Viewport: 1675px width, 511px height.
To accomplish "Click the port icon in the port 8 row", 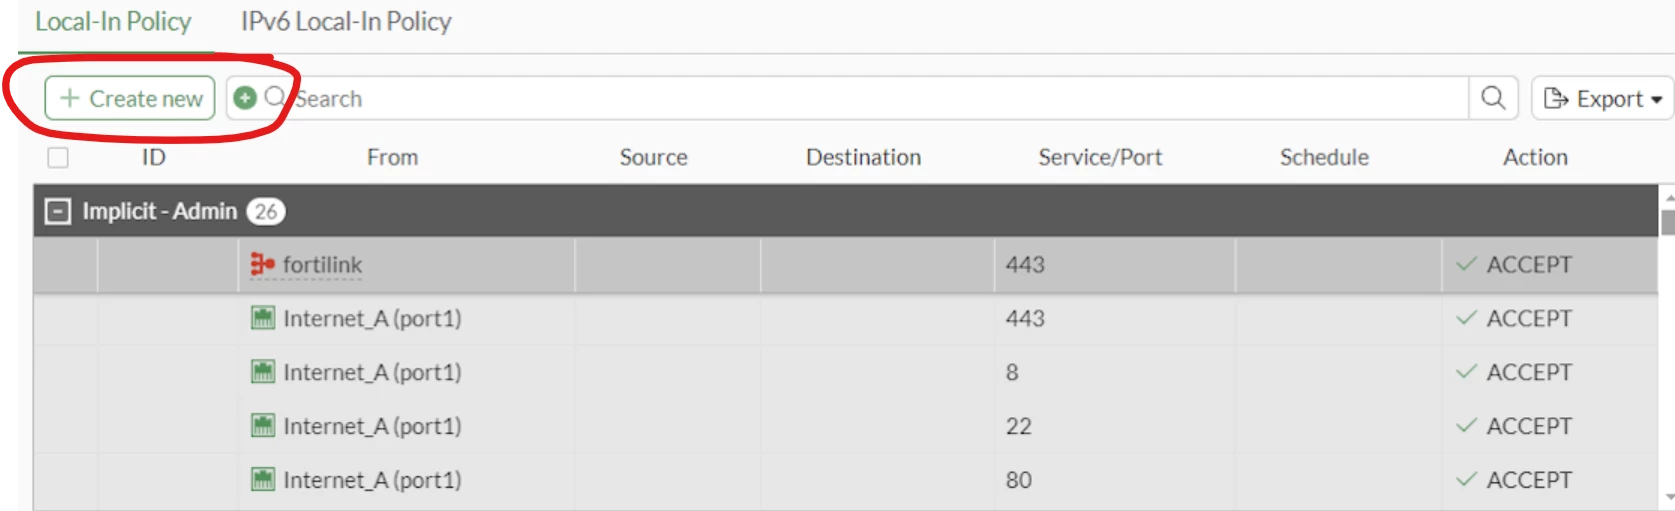I will [263, 372].
